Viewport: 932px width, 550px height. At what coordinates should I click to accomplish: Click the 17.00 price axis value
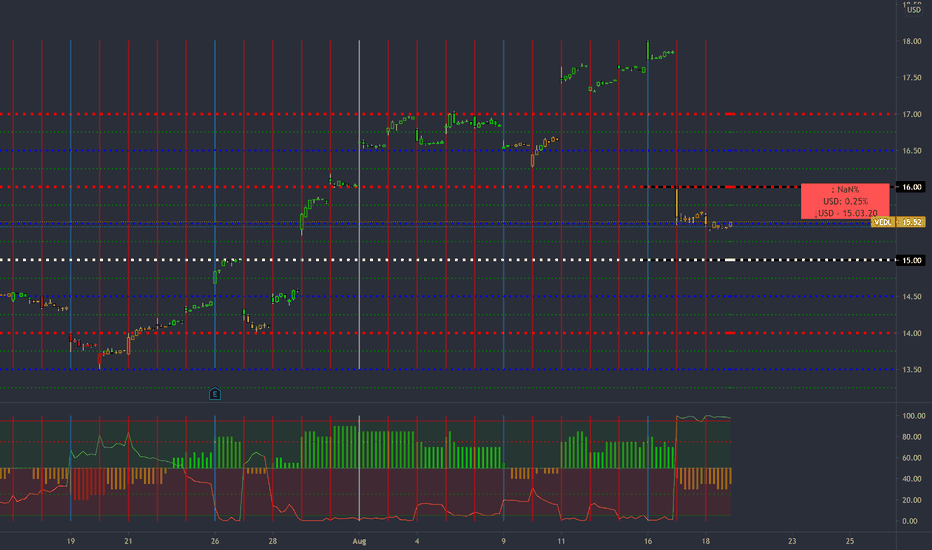[912, 114]
